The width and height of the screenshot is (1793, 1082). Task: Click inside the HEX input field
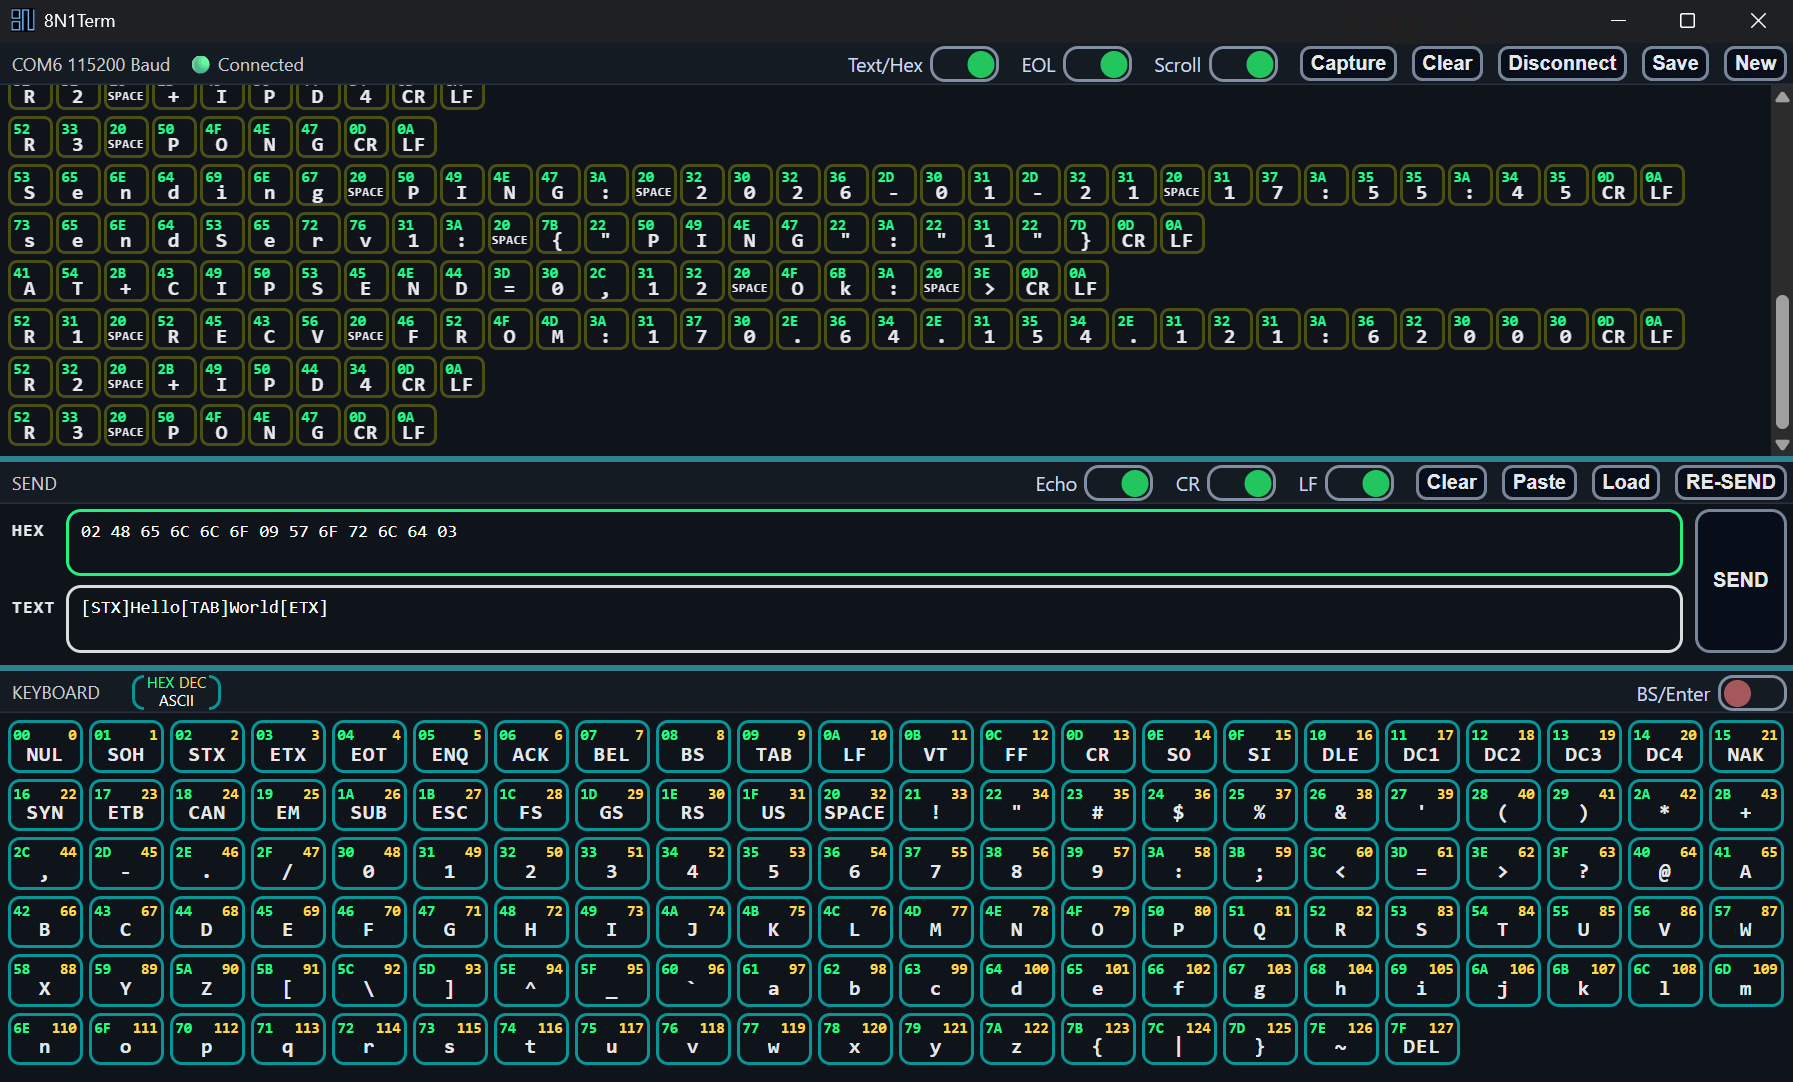click(873, 543)
